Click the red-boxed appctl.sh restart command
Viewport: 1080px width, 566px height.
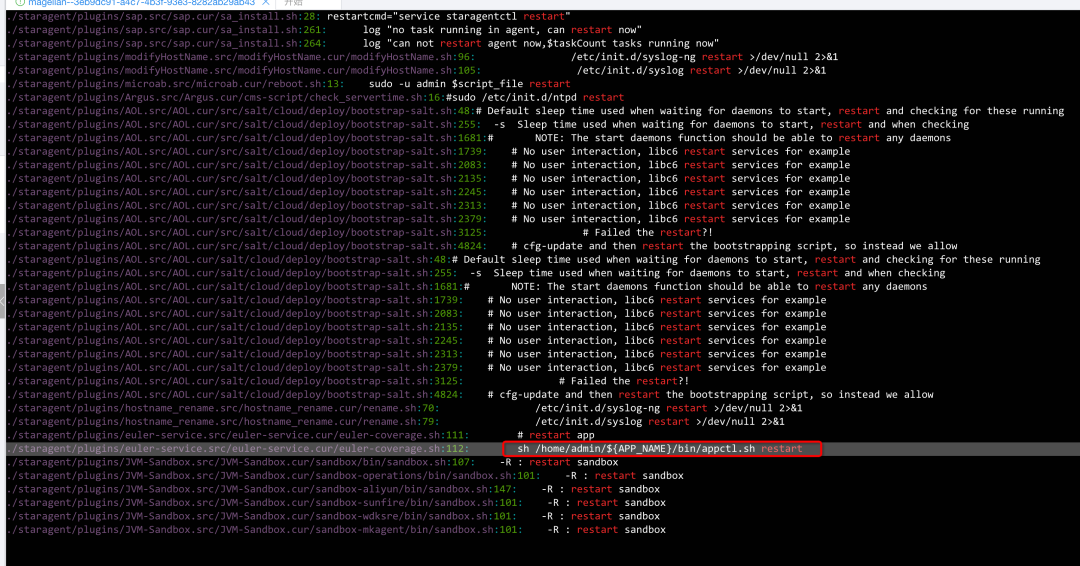[x=660, y=449]
